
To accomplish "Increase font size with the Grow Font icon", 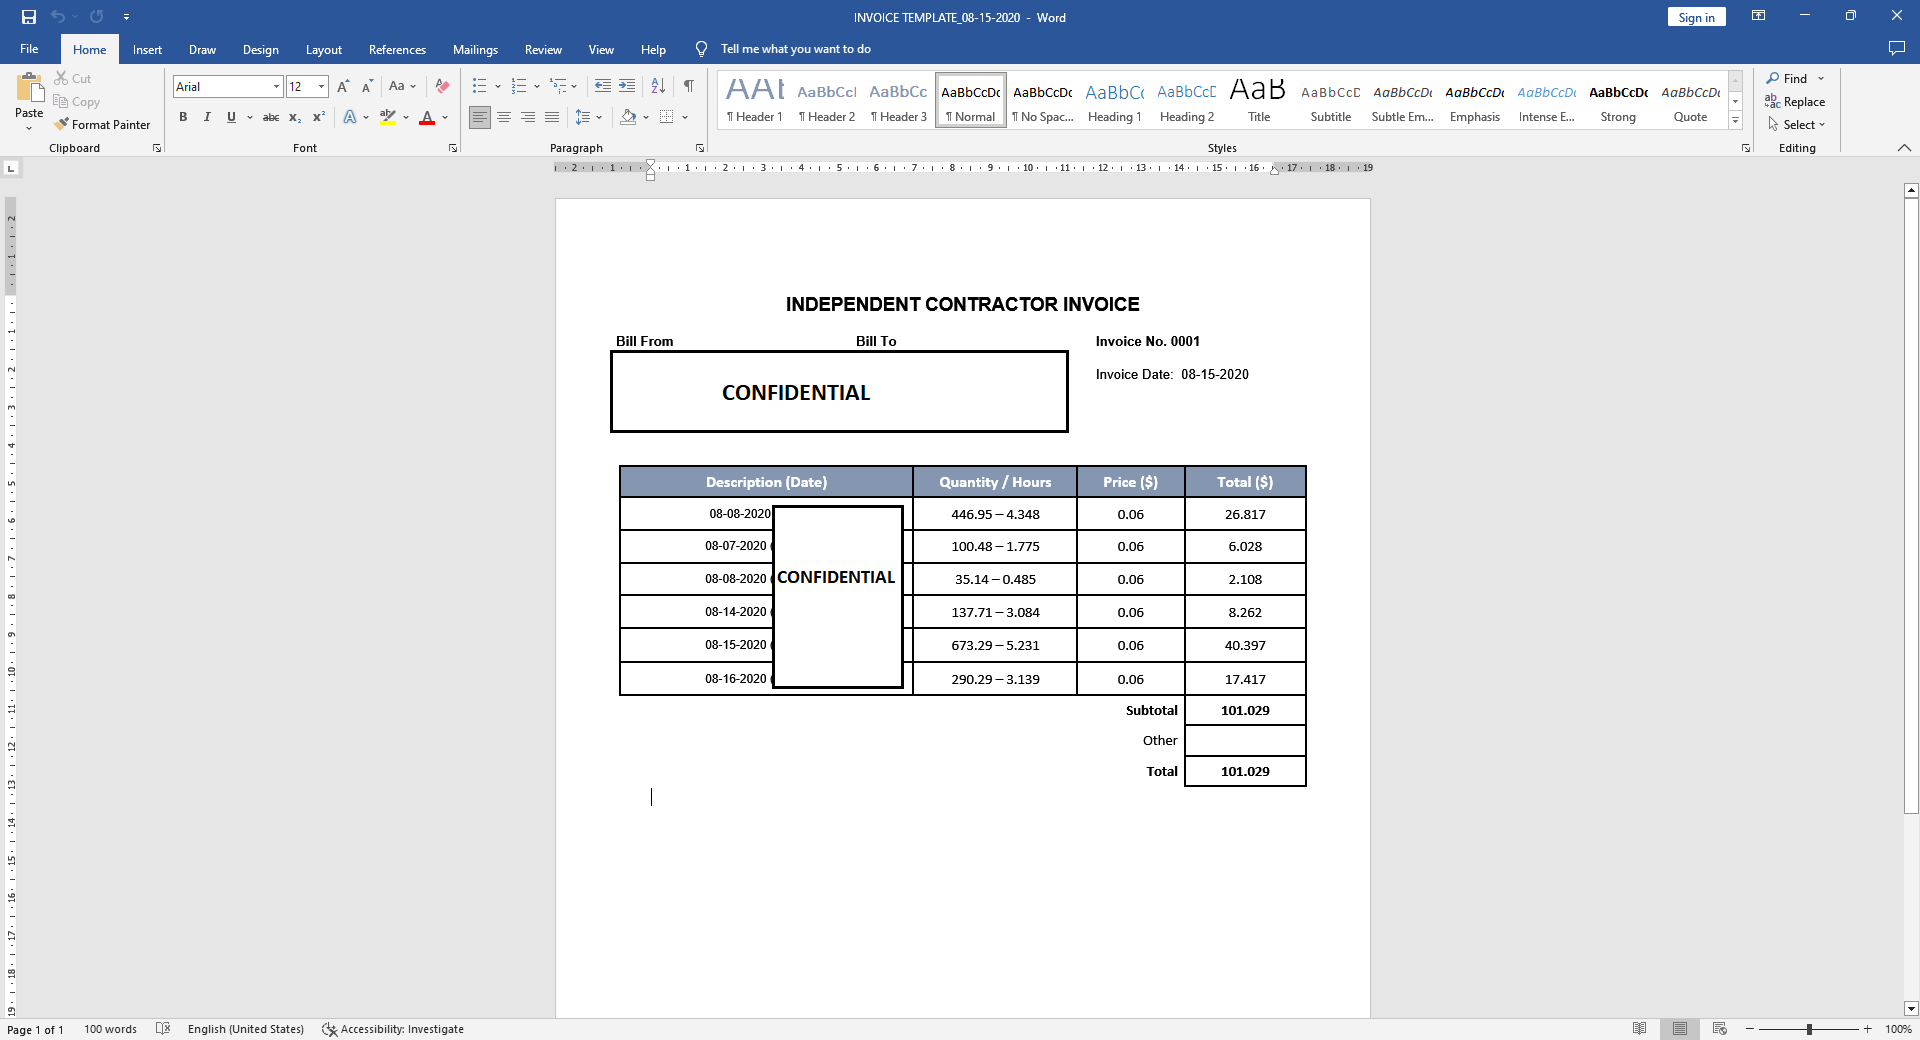I will pyautogui.click(x=344, y=87).
